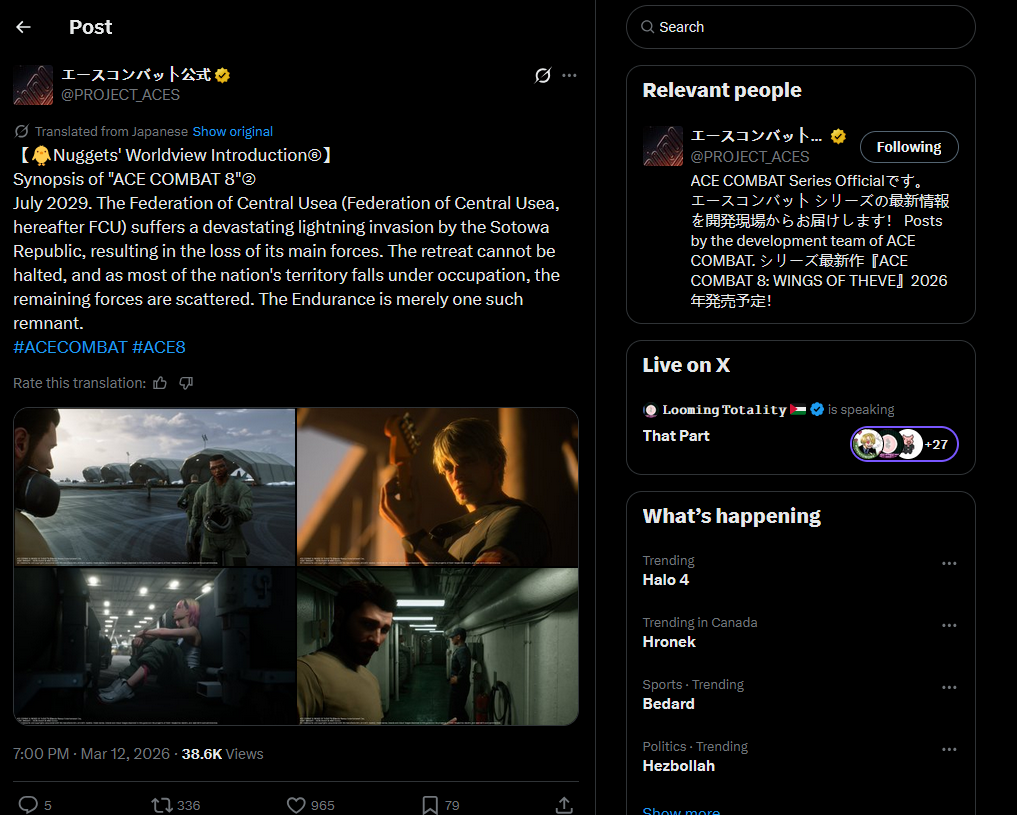
Task: Click the Live on X heading
Action: pyautogui.click(x=686, y=366)
